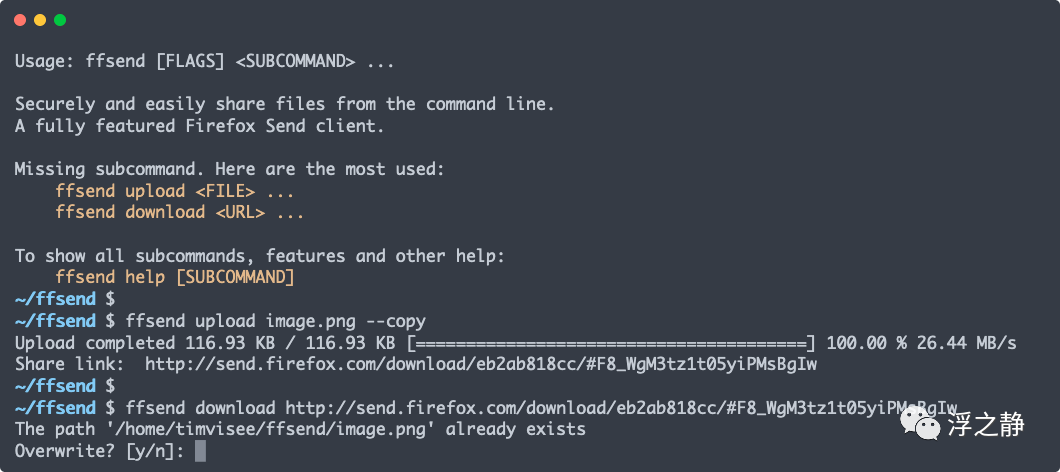1060x472 pixels.
Task: Click the yellow minimize window button
Action: pos(40,20)
